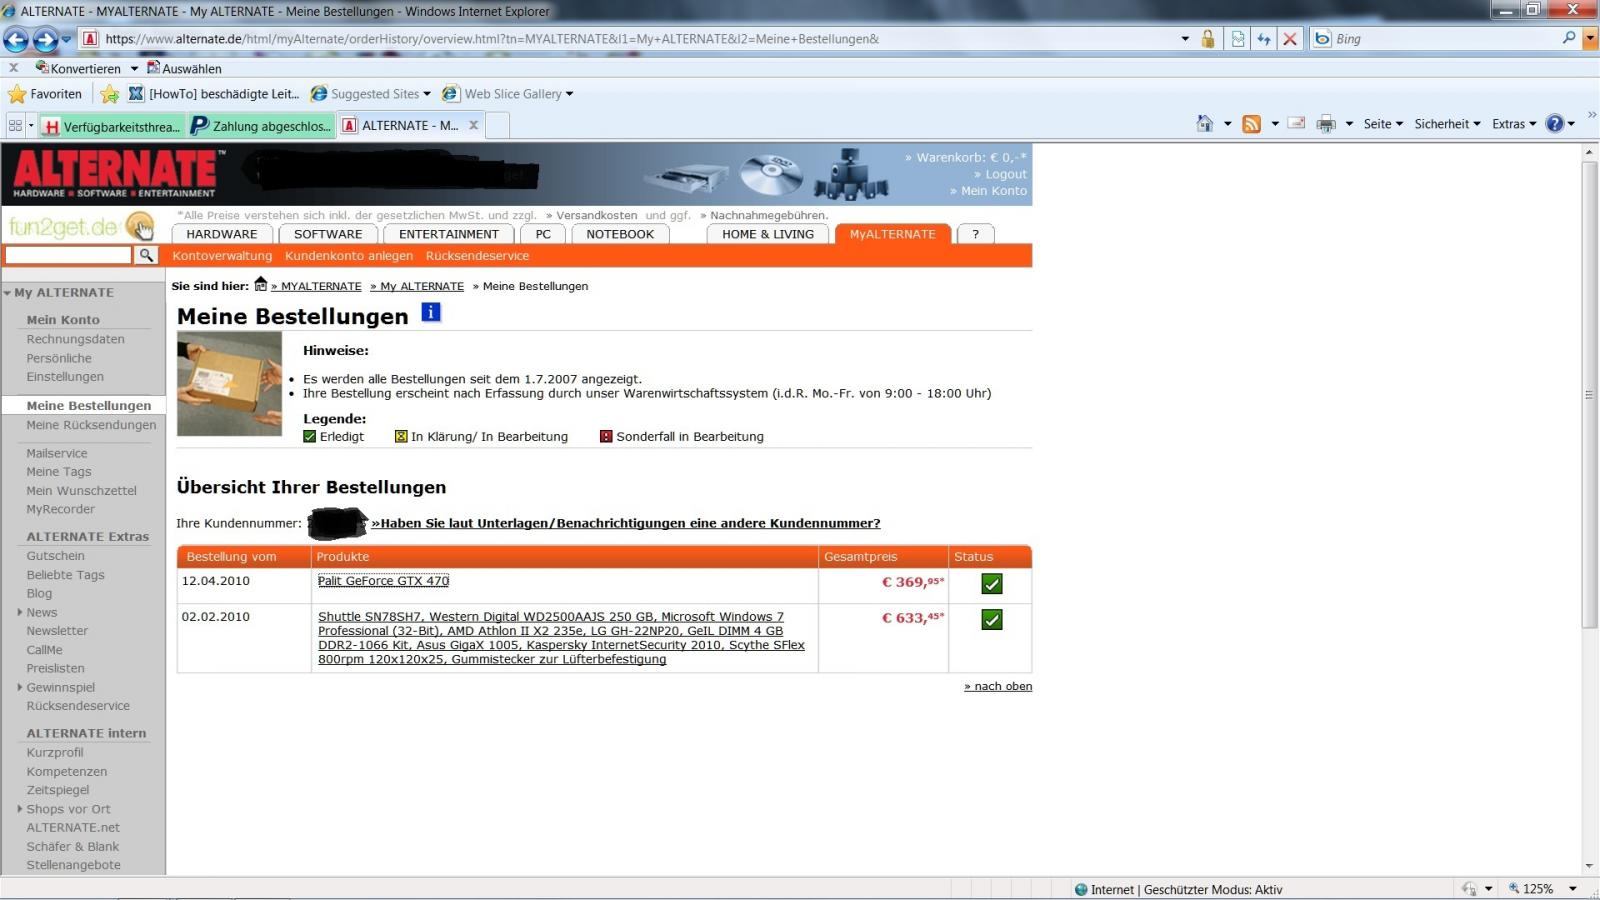Click the refresh arrows icon

click(1264, 39)
